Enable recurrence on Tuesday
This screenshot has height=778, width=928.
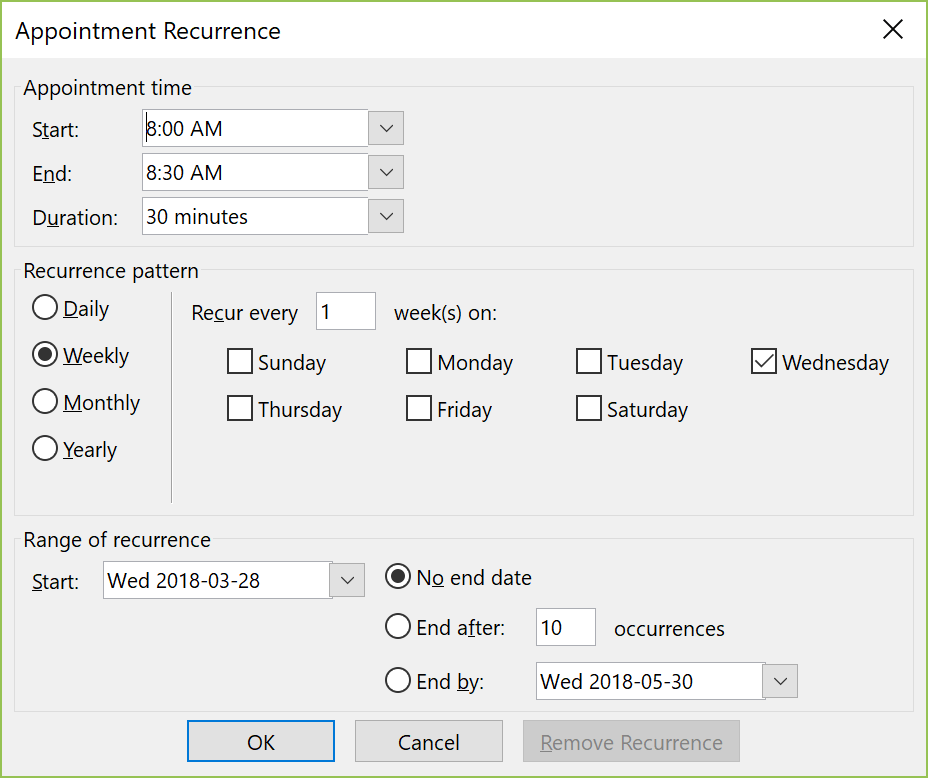coord(588,362)
